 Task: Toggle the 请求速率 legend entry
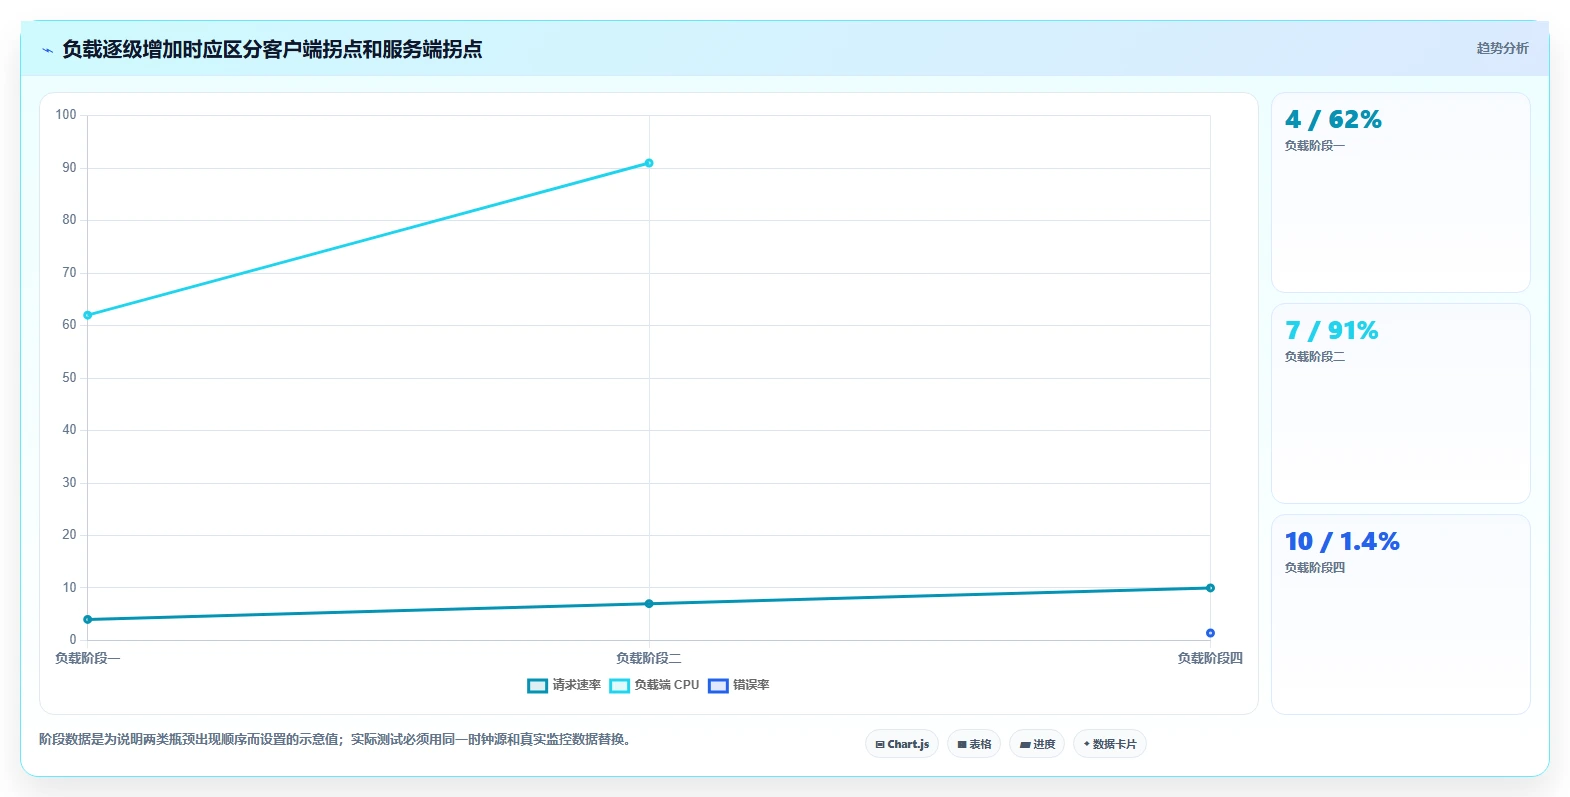pos(564,685)
